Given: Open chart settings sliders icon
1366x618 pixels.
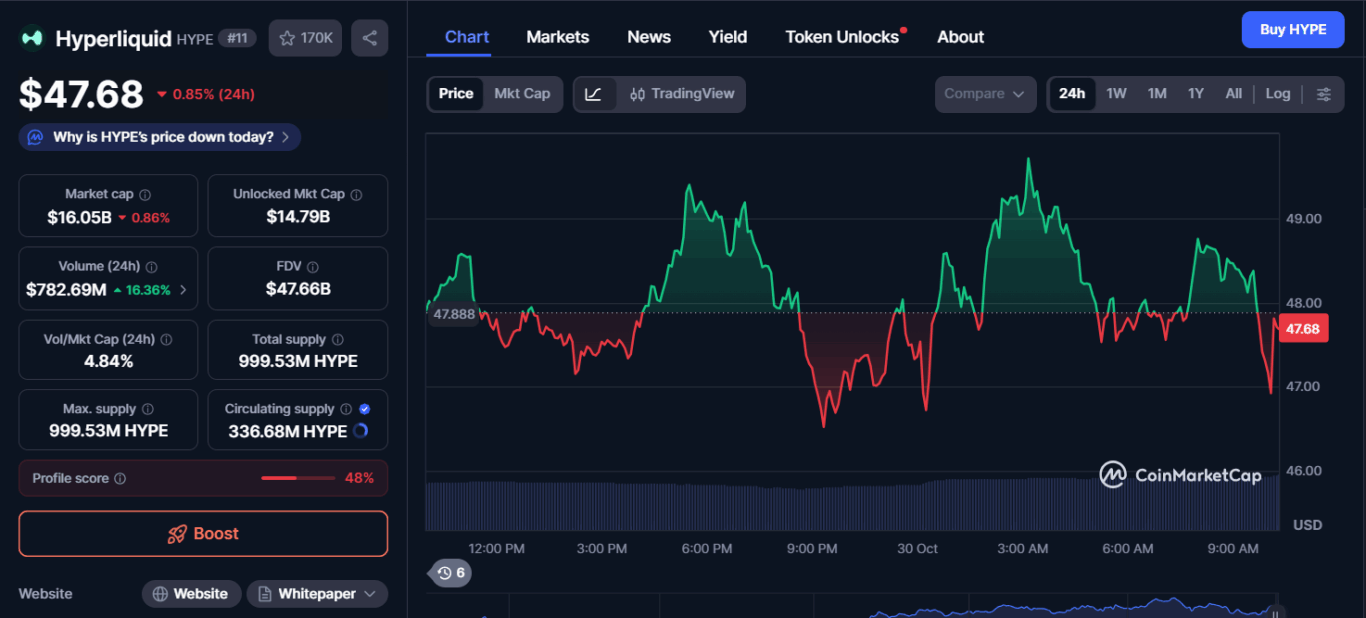Looking at the screenshot, I should pos(1323,94).
